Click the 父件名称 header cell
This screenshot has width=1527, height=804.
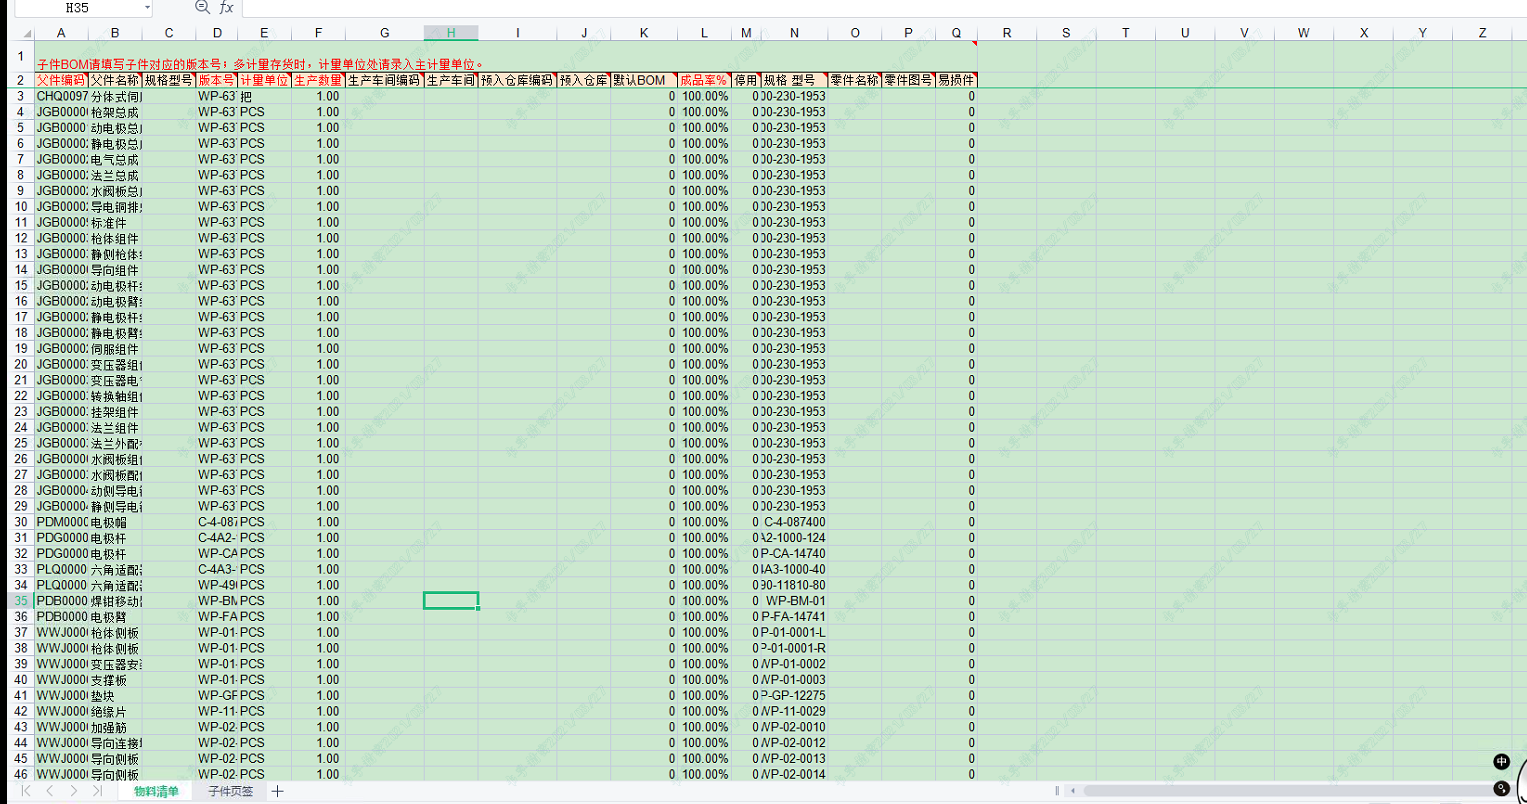115,80
